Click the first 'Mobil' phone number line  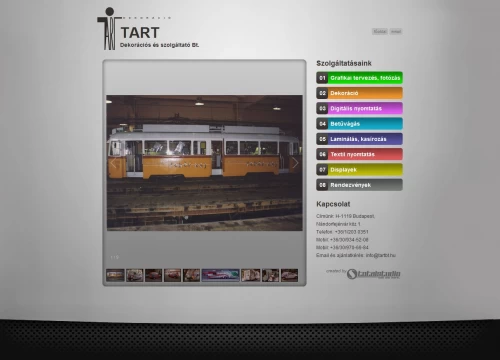pos(342,240)
